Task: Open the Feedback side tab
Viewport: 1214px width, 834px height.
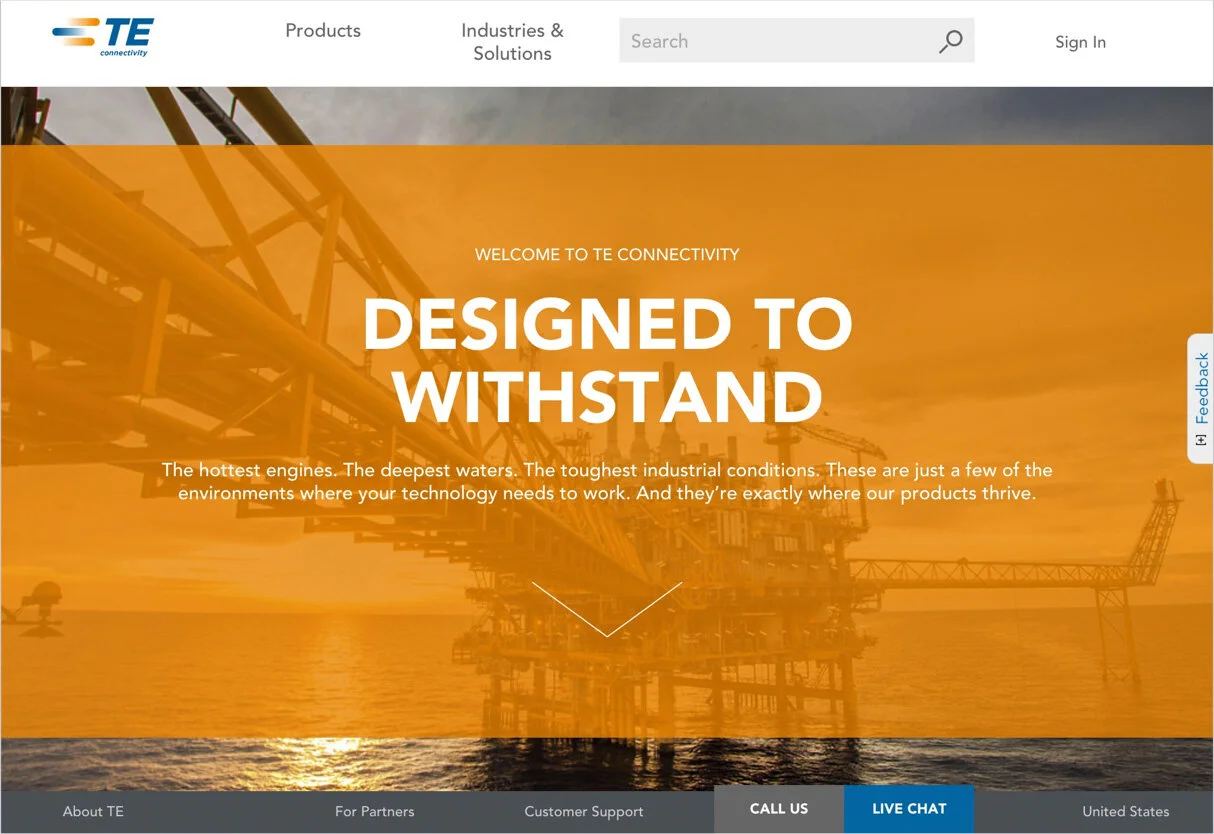Action: point(1201,398)
